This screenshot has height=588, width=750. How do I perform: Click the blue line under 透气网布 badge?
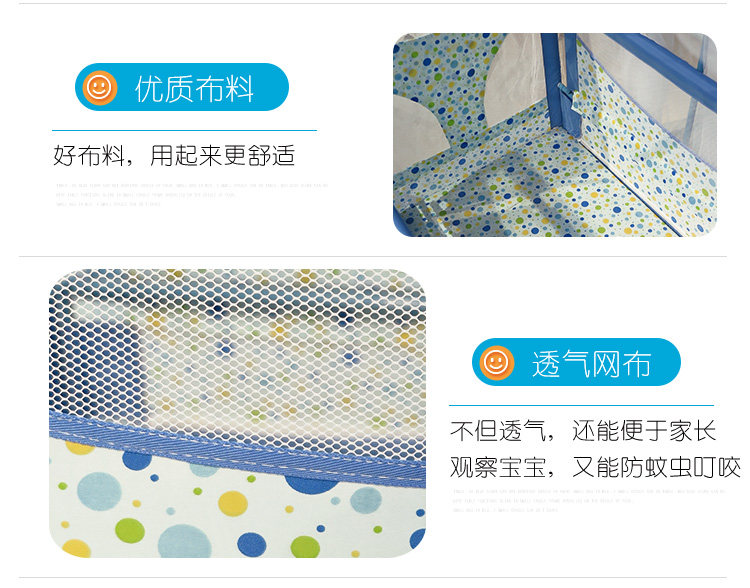(581, 405)
